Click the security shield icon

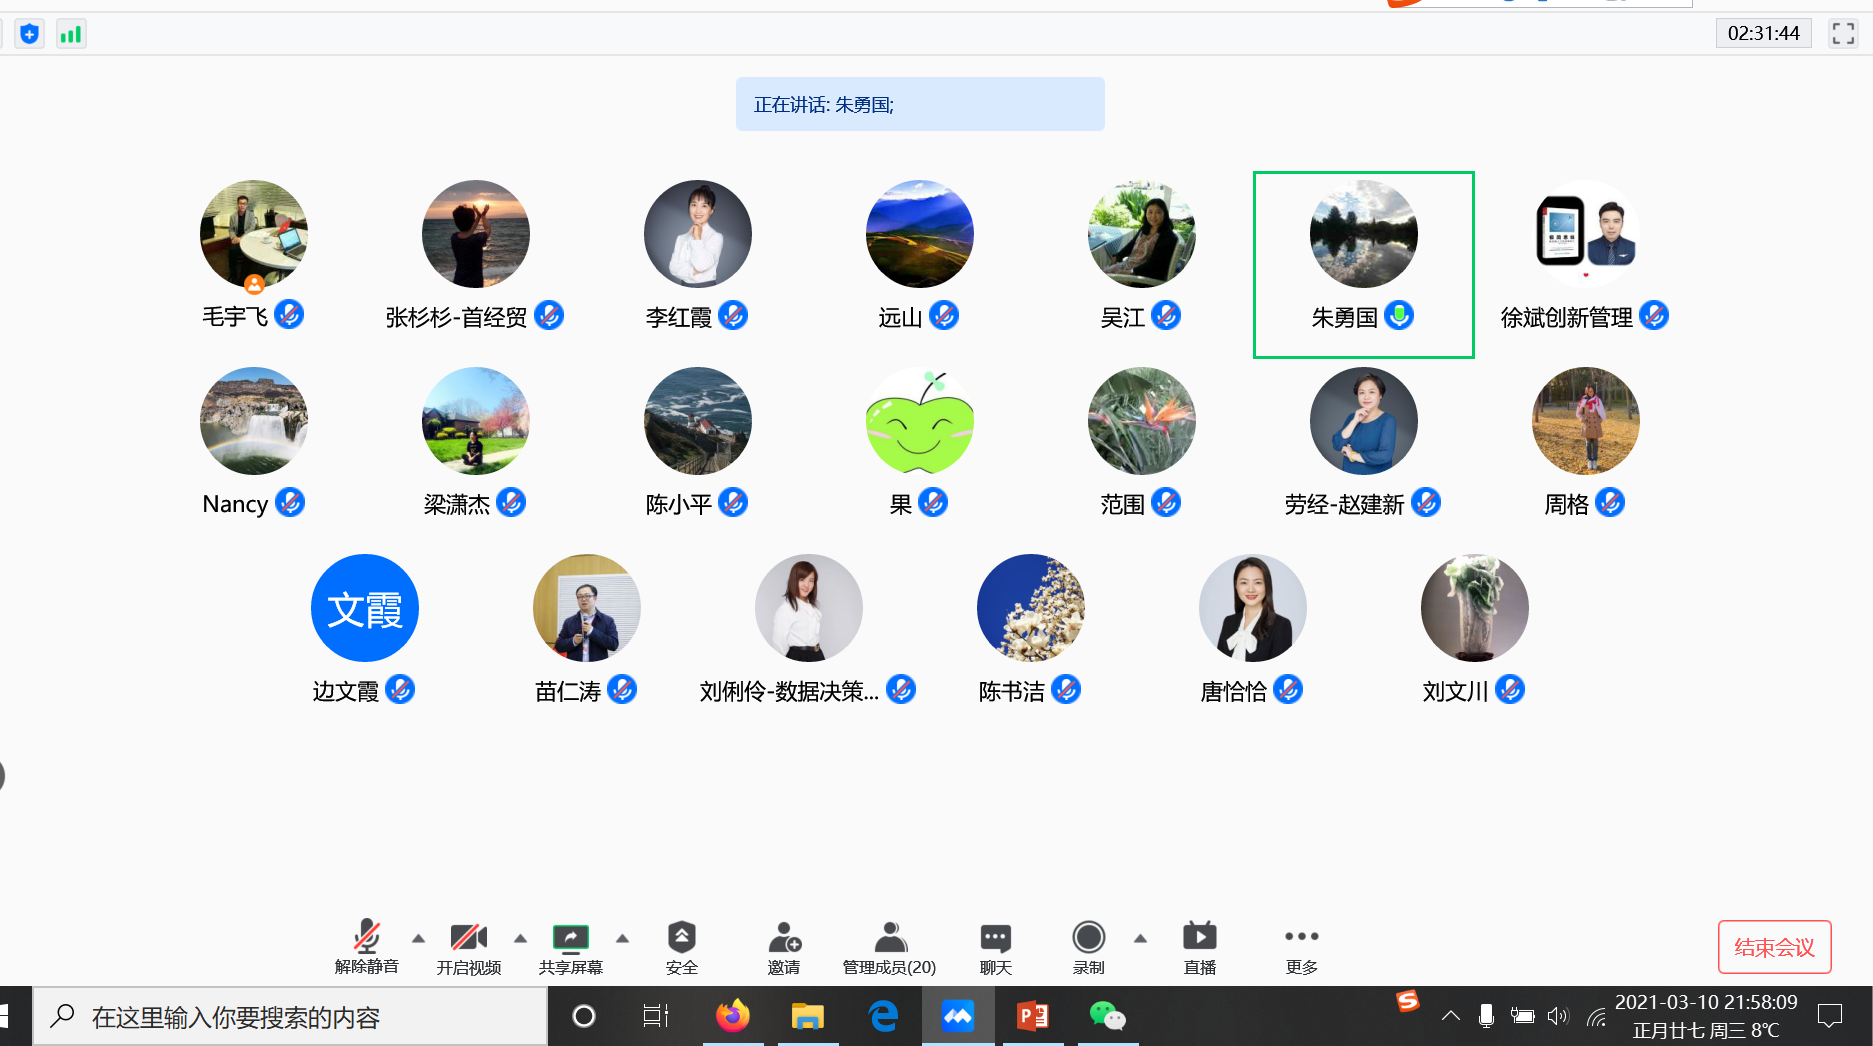pos(30,35)
